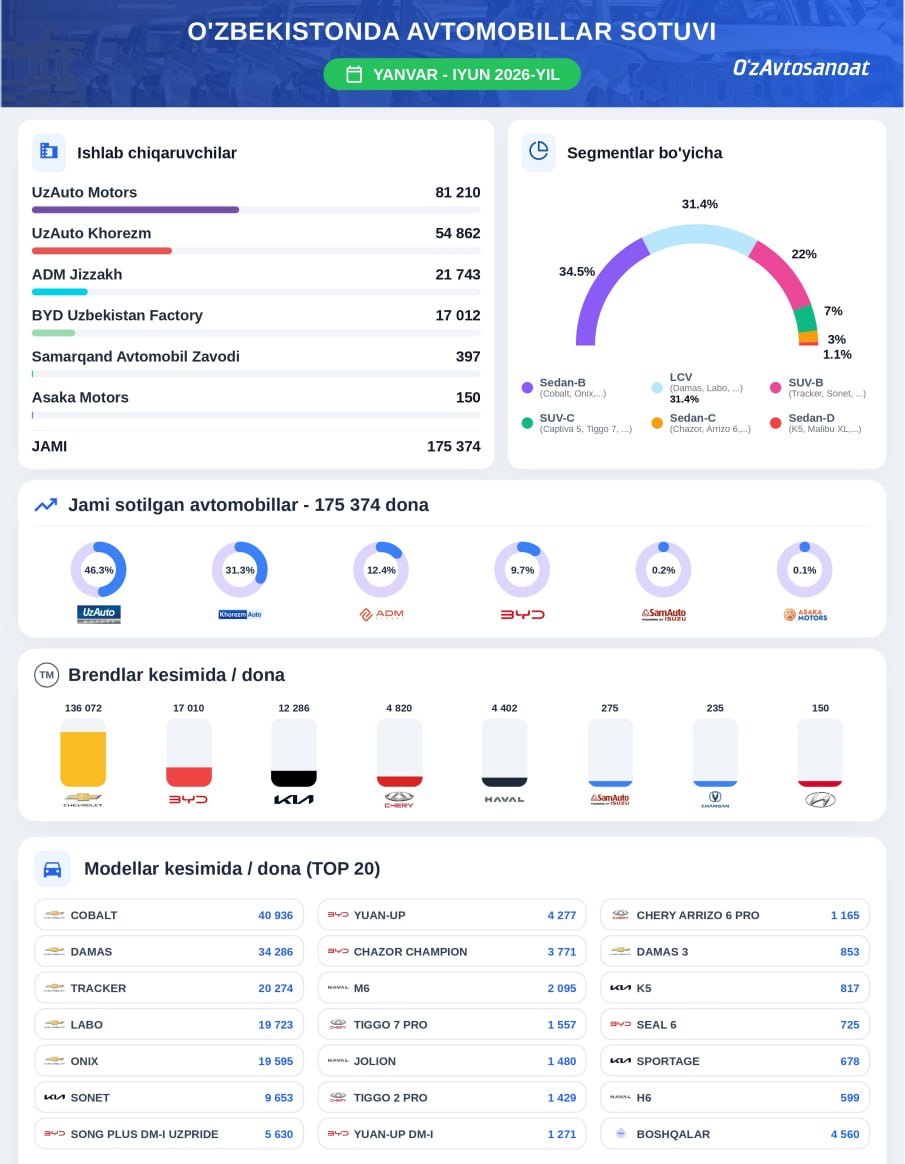
Task: Select the COBALT model row
Action: pos(169,915)
